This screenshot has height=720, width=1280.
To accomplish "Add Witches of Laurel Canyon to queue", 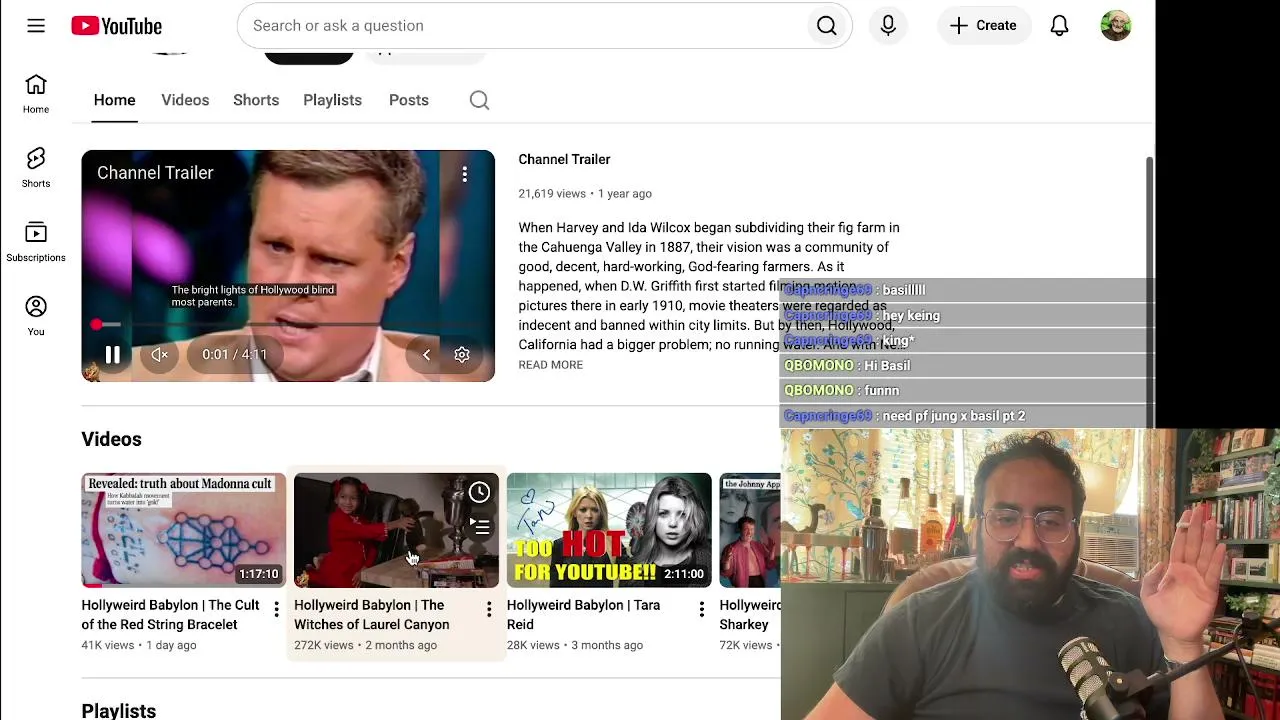I will (x=480, y=526).
